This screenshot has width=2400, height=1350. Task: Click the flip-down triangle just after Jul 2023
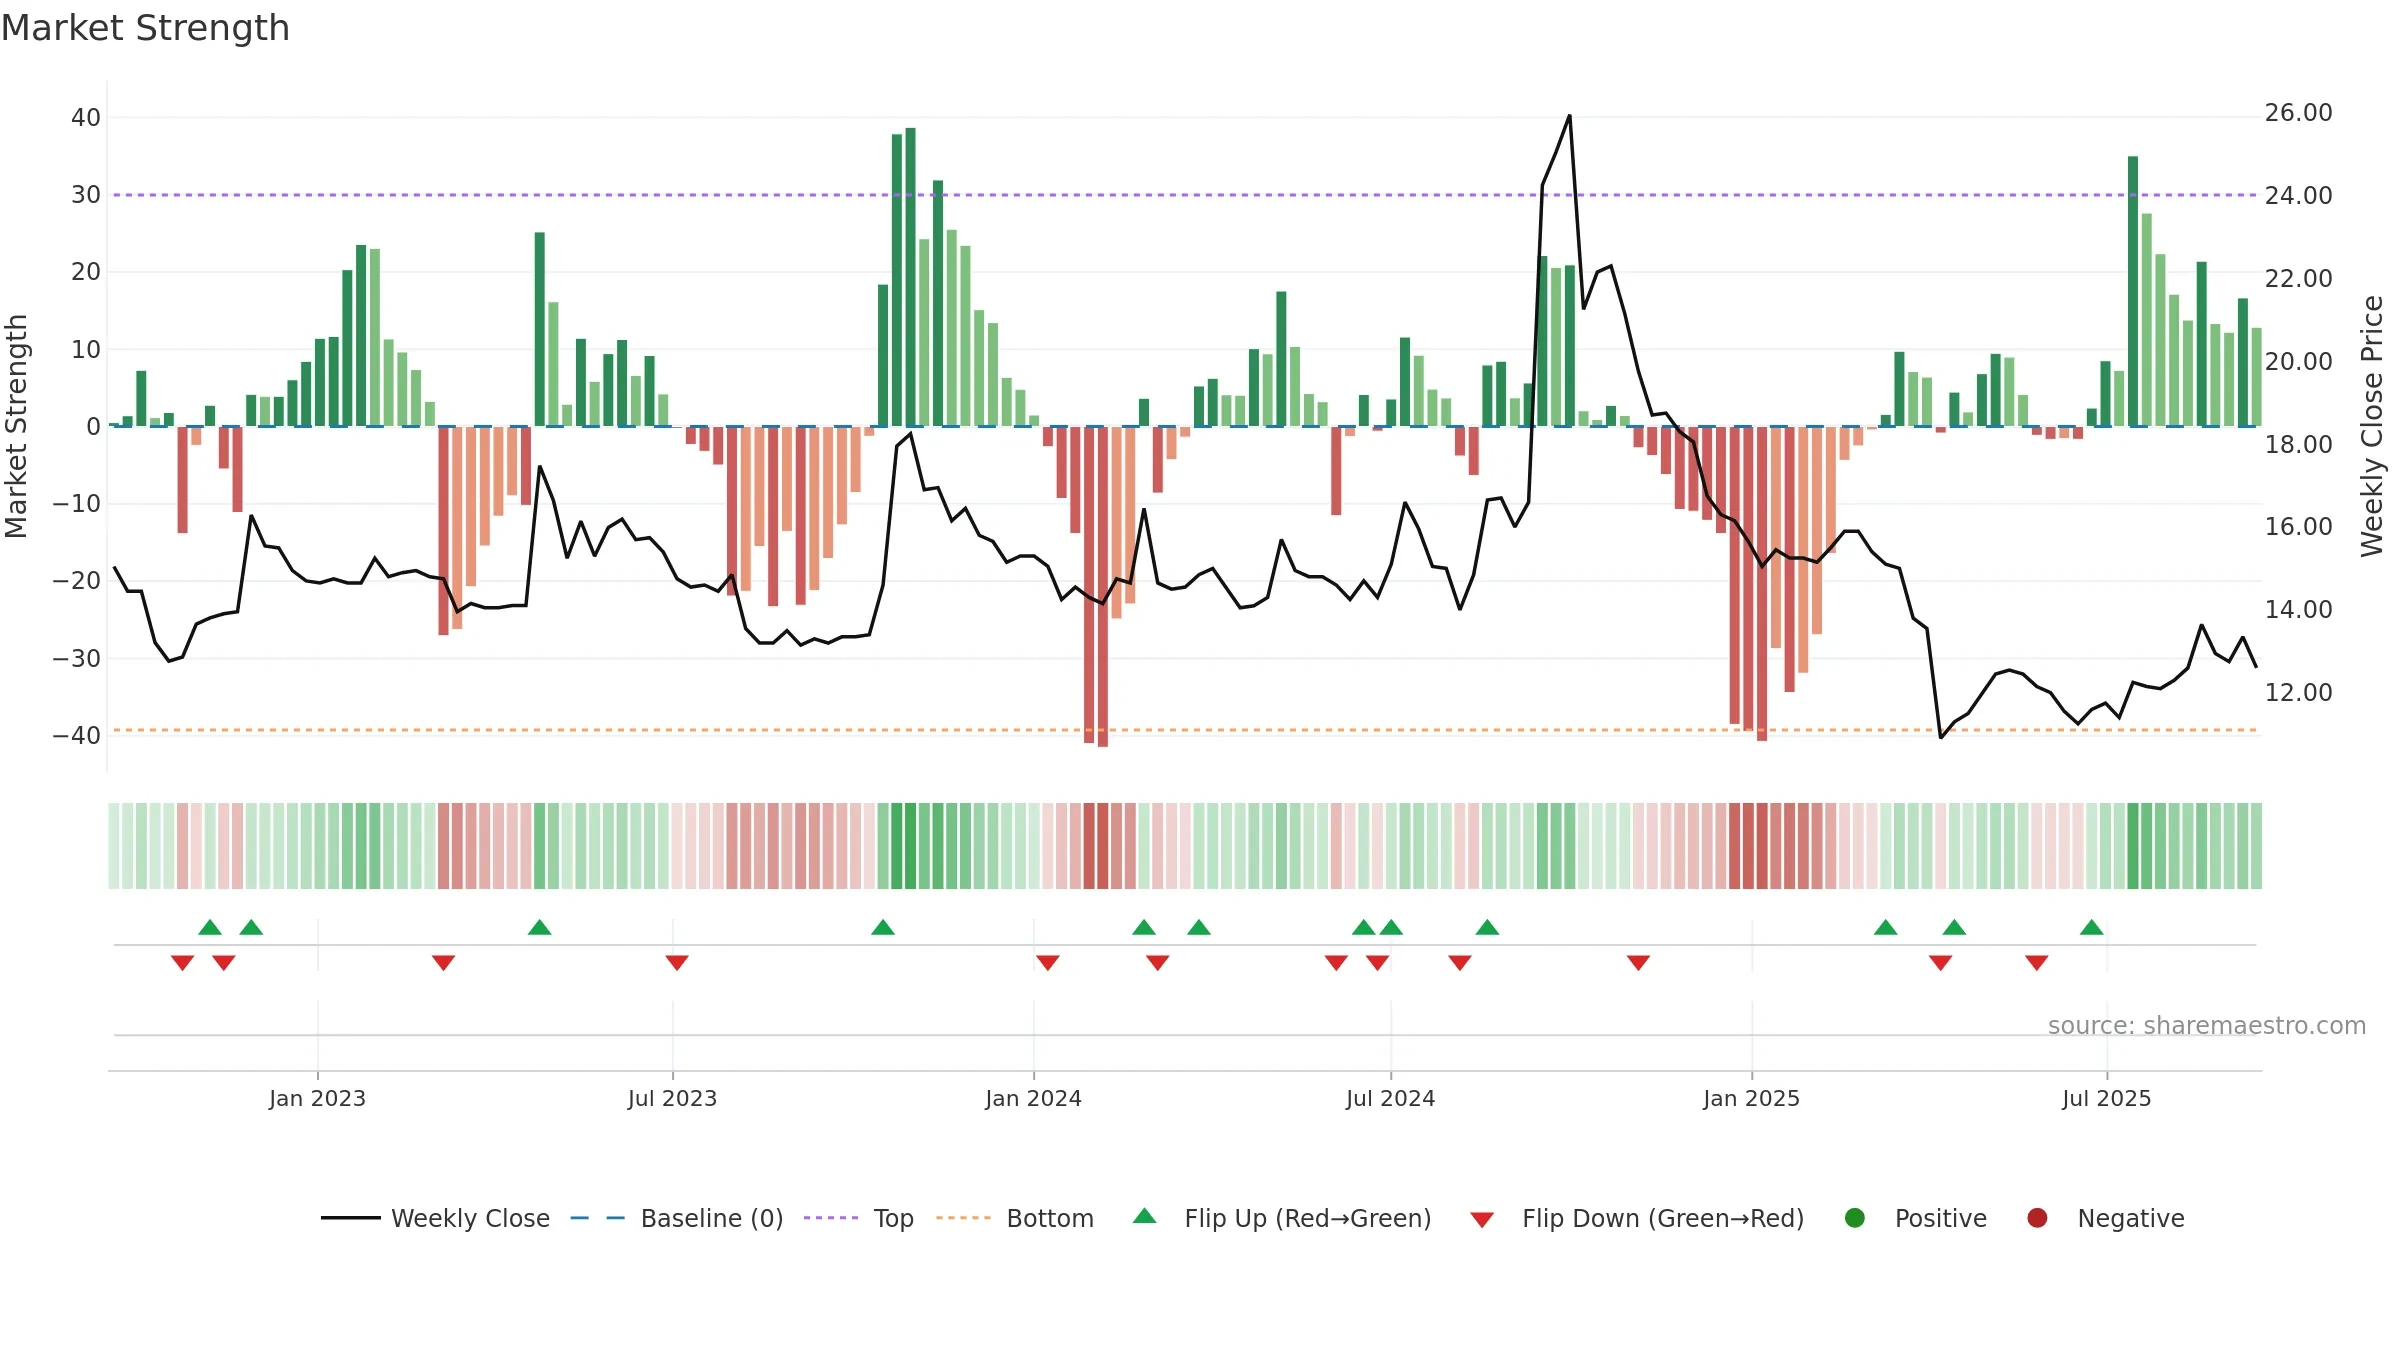pyautogui.click(x=677, y=963)
